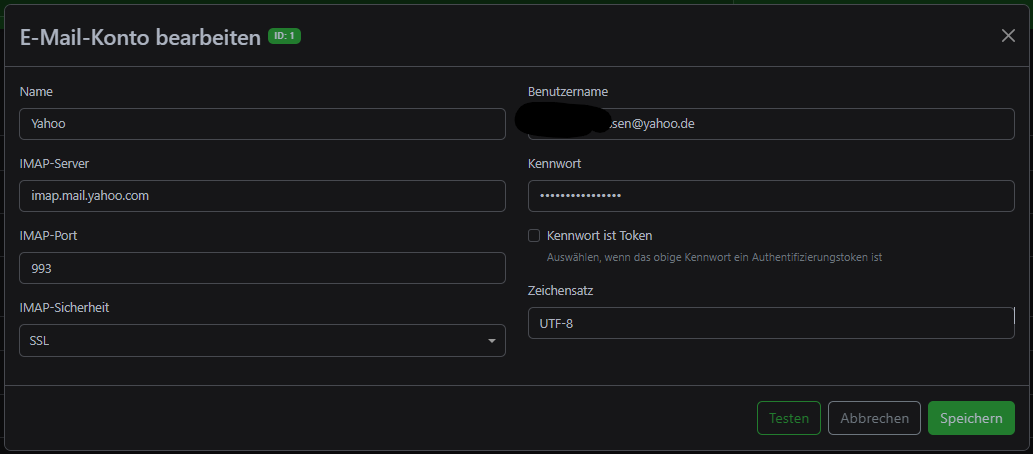1033x454 pixels.
Task: Click the 'Kennwort ist Token' label text
Action: click(600, 236)
